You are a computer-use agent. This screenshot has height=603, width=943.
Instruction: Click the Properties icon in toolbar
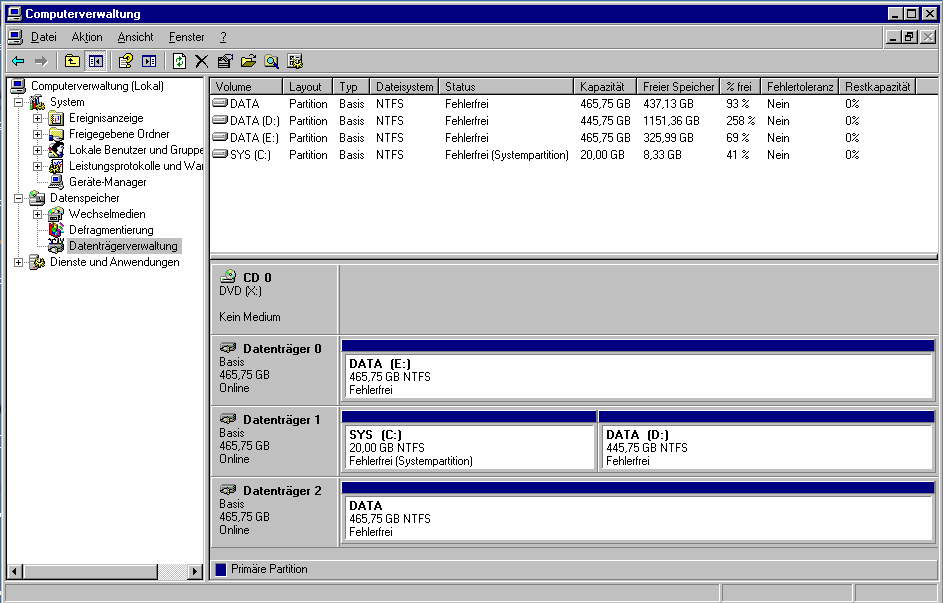click(225, 61)
